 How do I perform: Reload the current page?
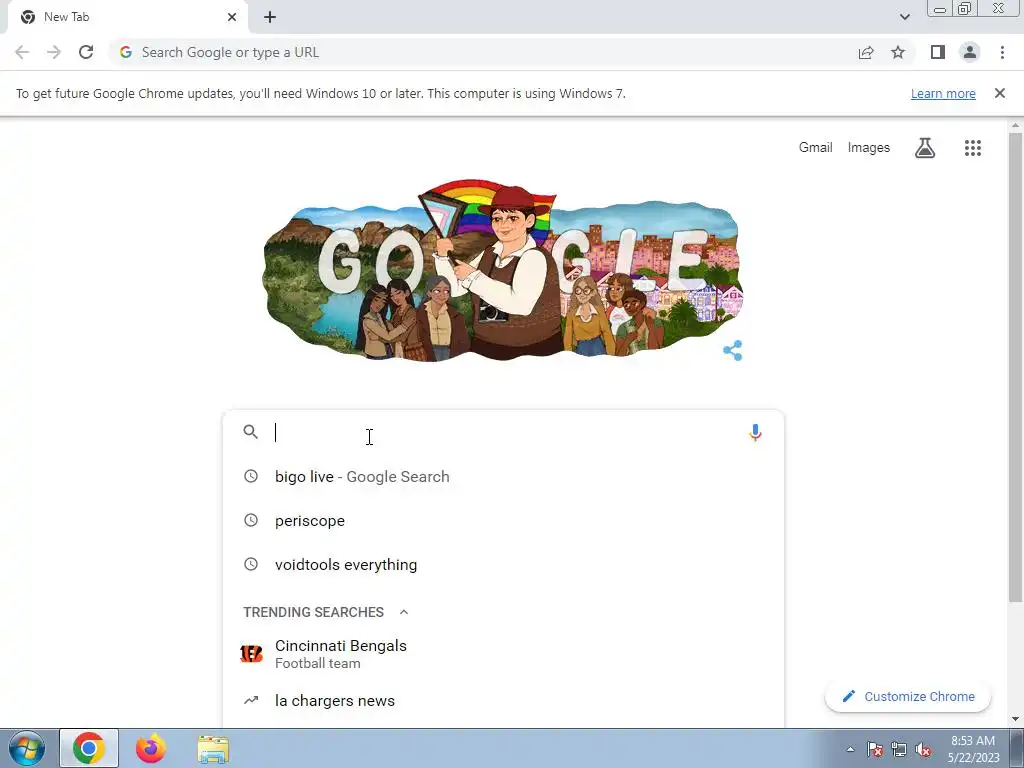(86, 52)
